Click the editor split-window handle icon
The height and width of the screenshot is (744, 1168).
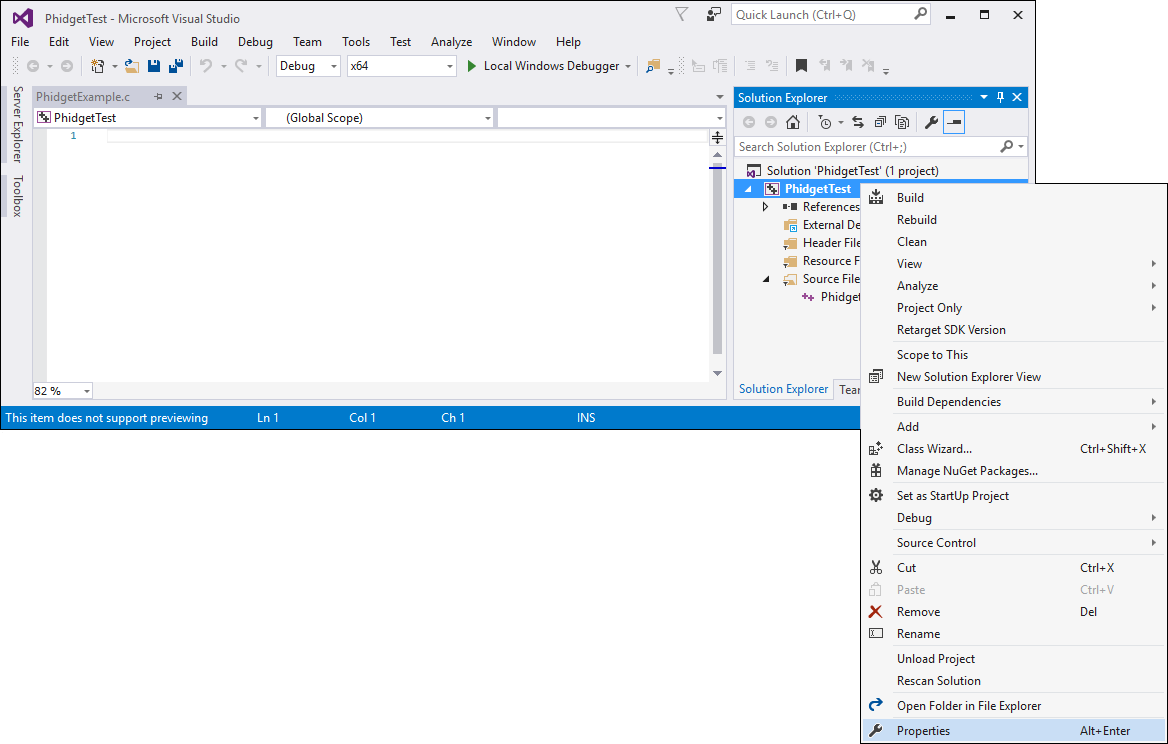pos(717,137)
